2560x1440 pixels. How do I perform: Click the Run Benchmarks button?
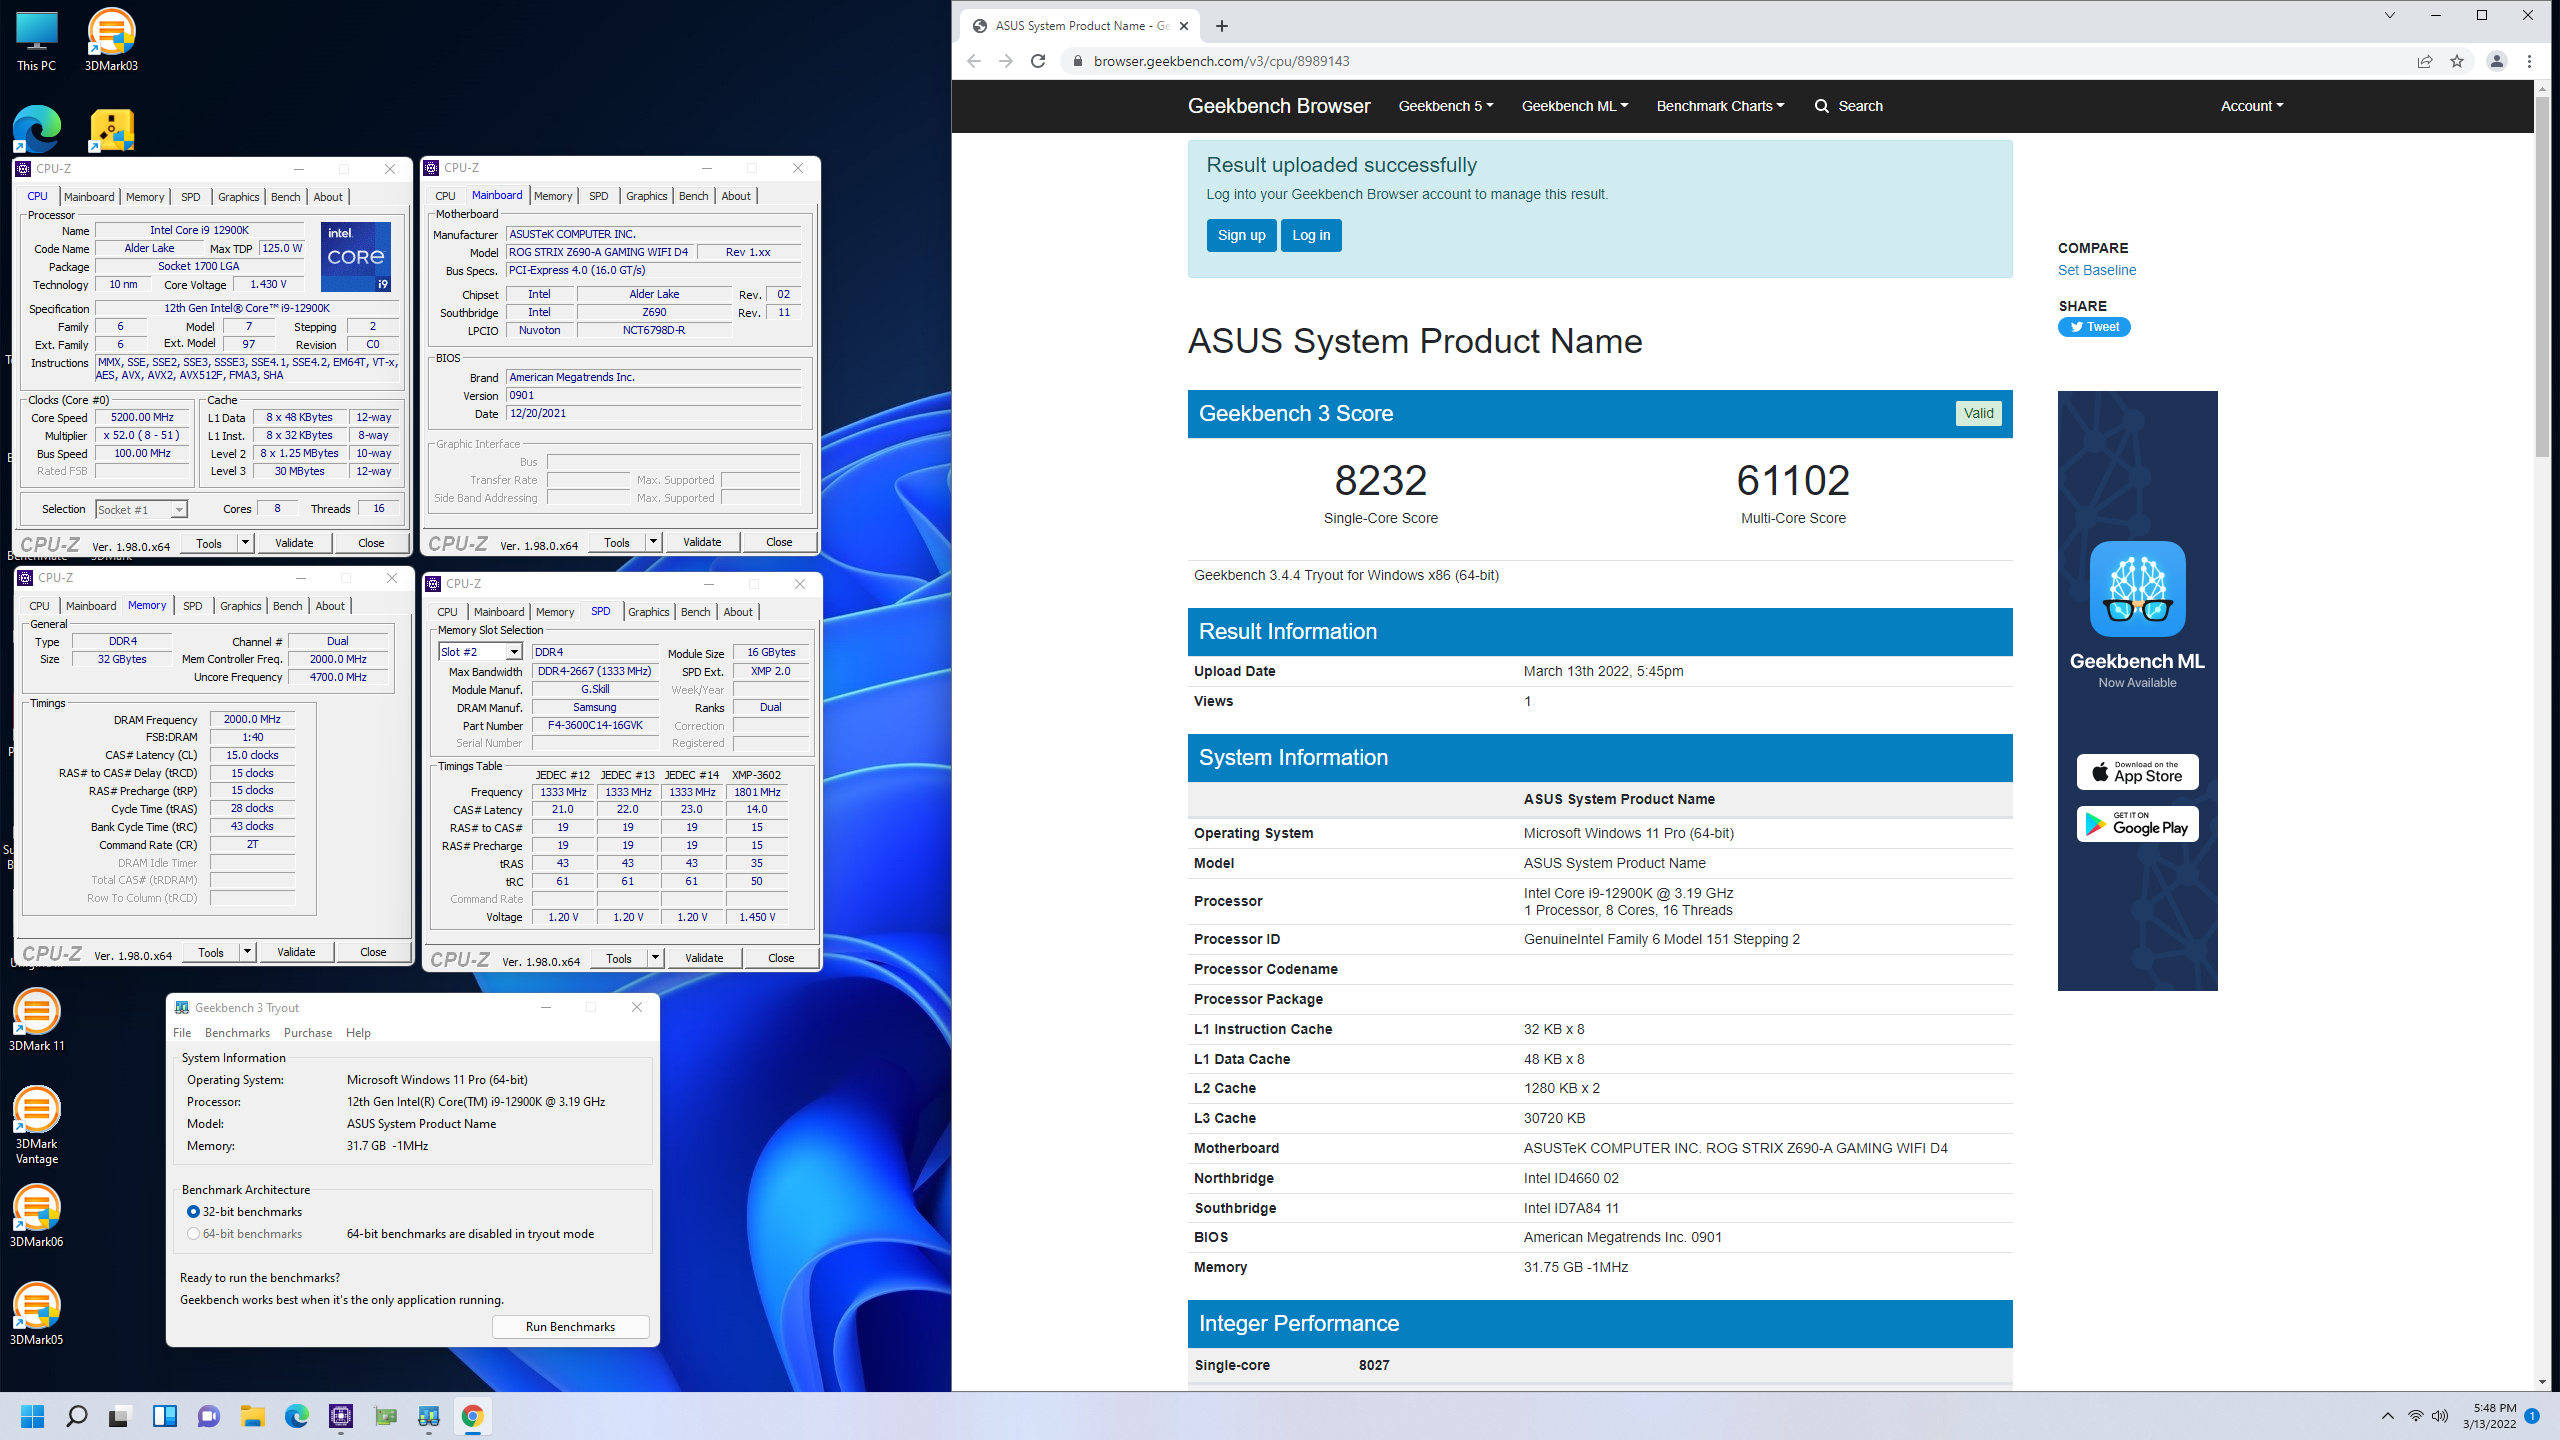click(570, 1327)
